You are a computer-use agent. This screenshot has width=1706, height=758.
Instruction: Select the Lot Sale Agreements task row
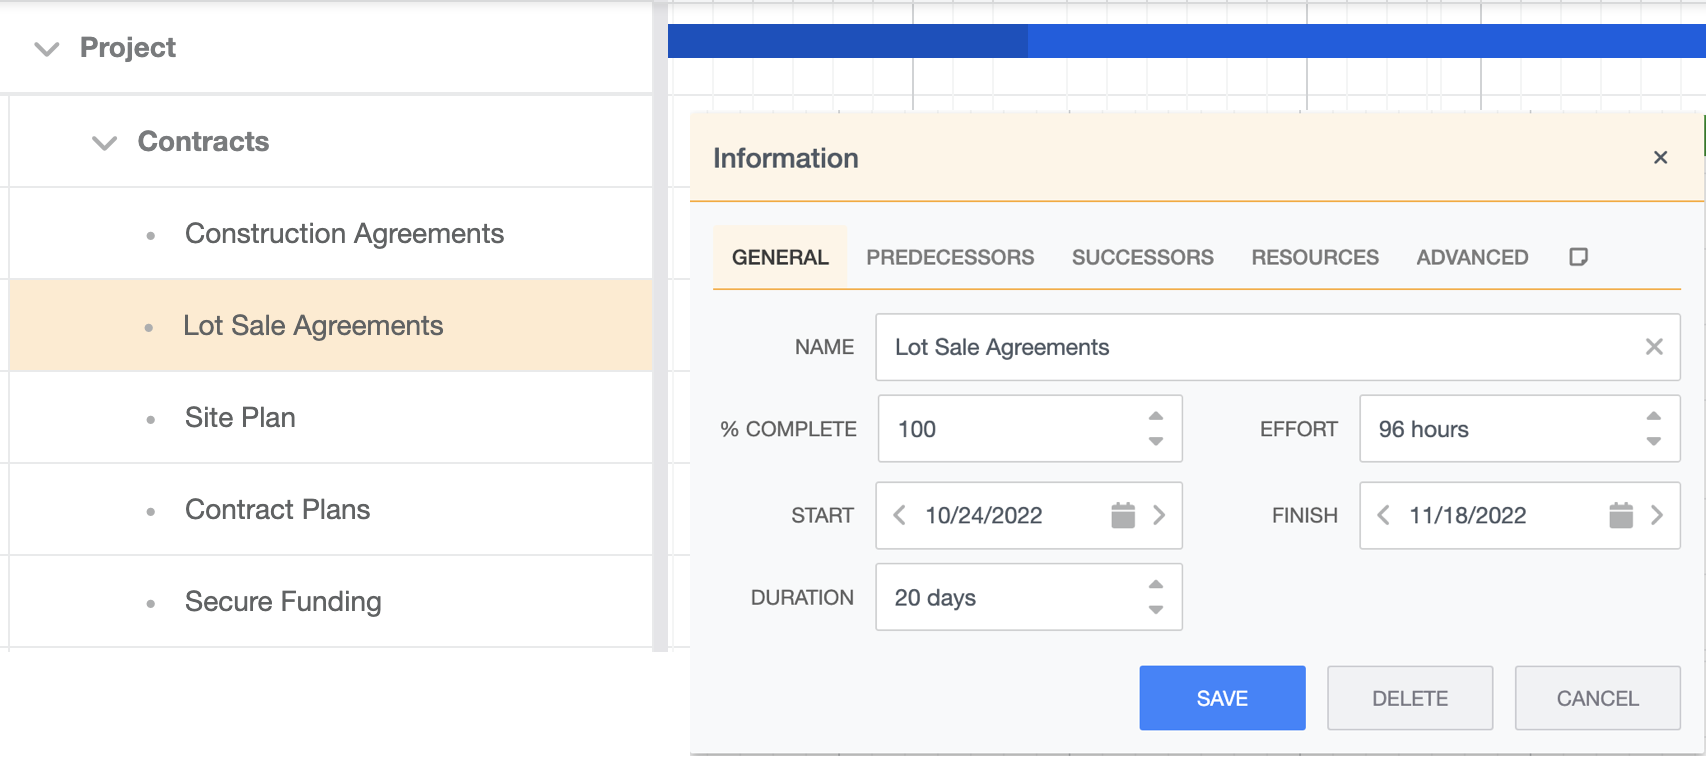(330, 326)
